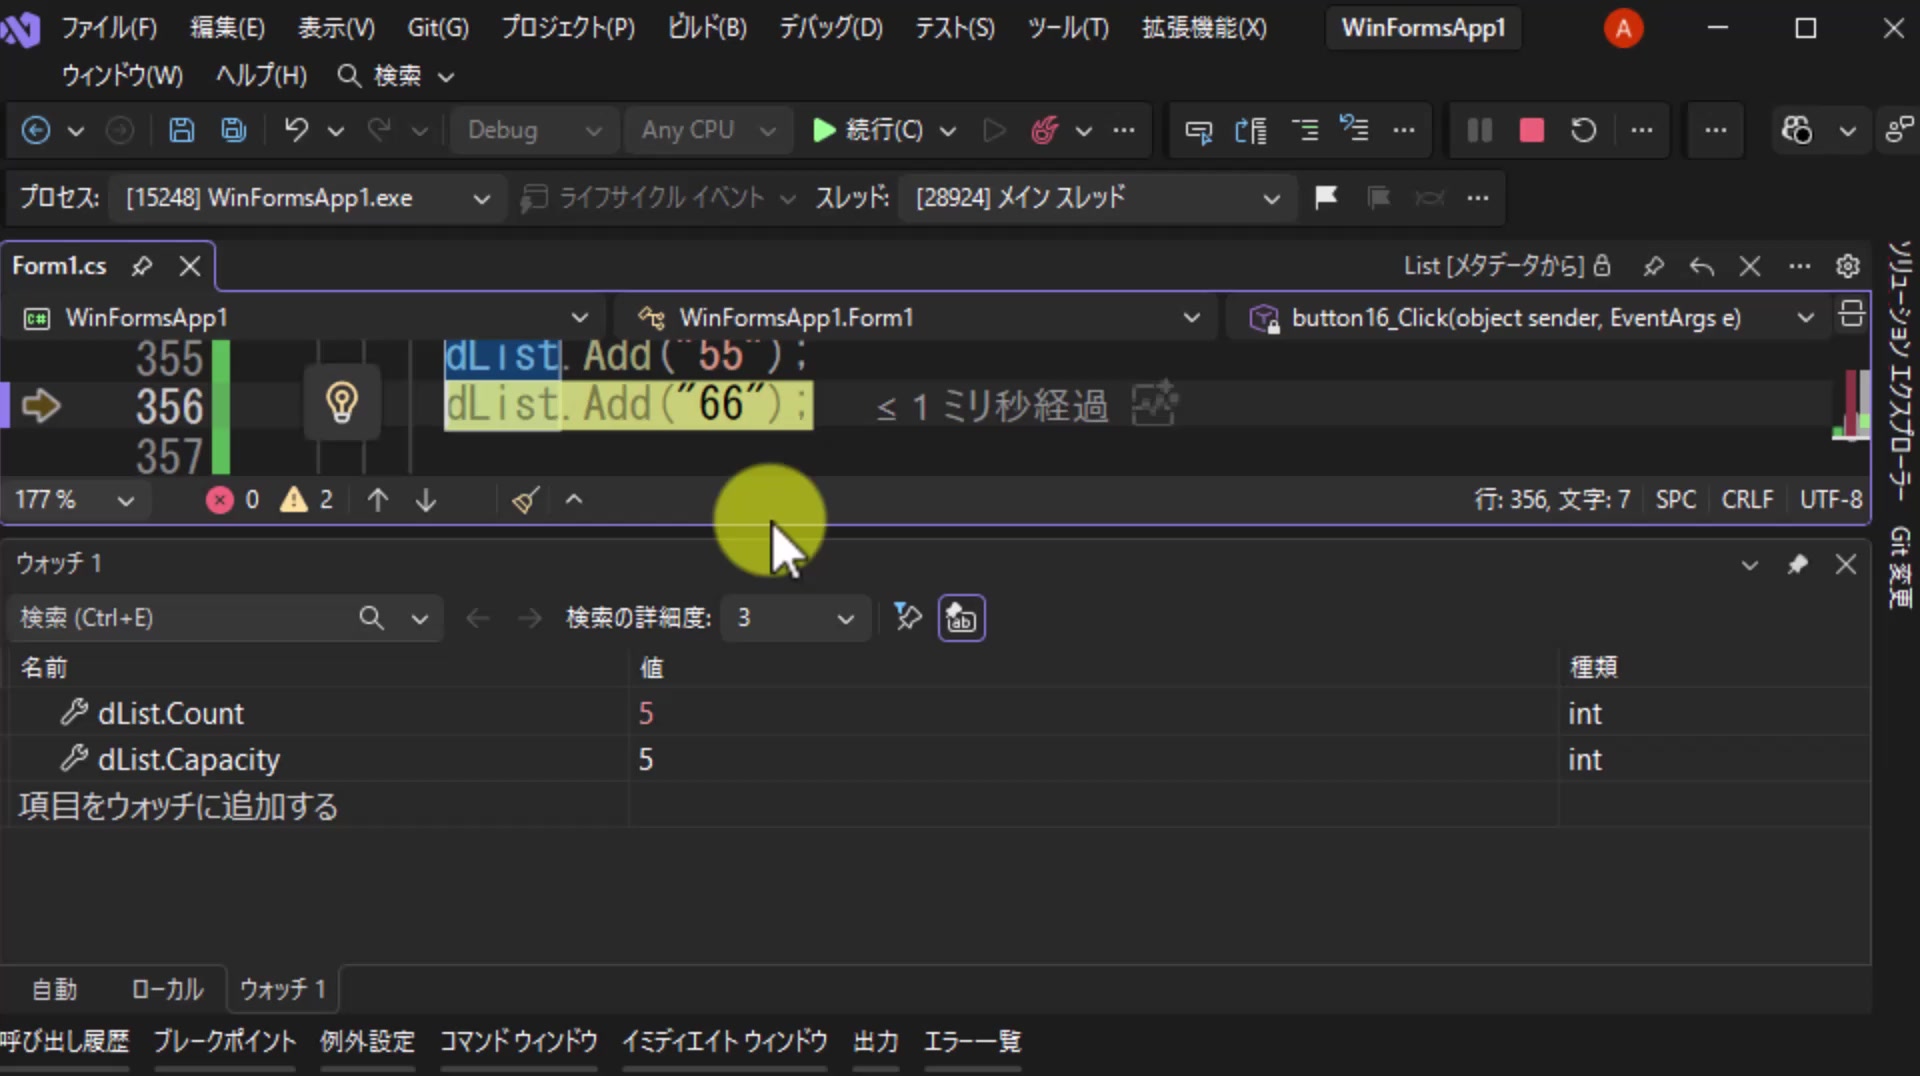This screenshot has width=1920, height=1076.
Task: Open the ファイル(F) menu
Action: click(x=110, y=28)
